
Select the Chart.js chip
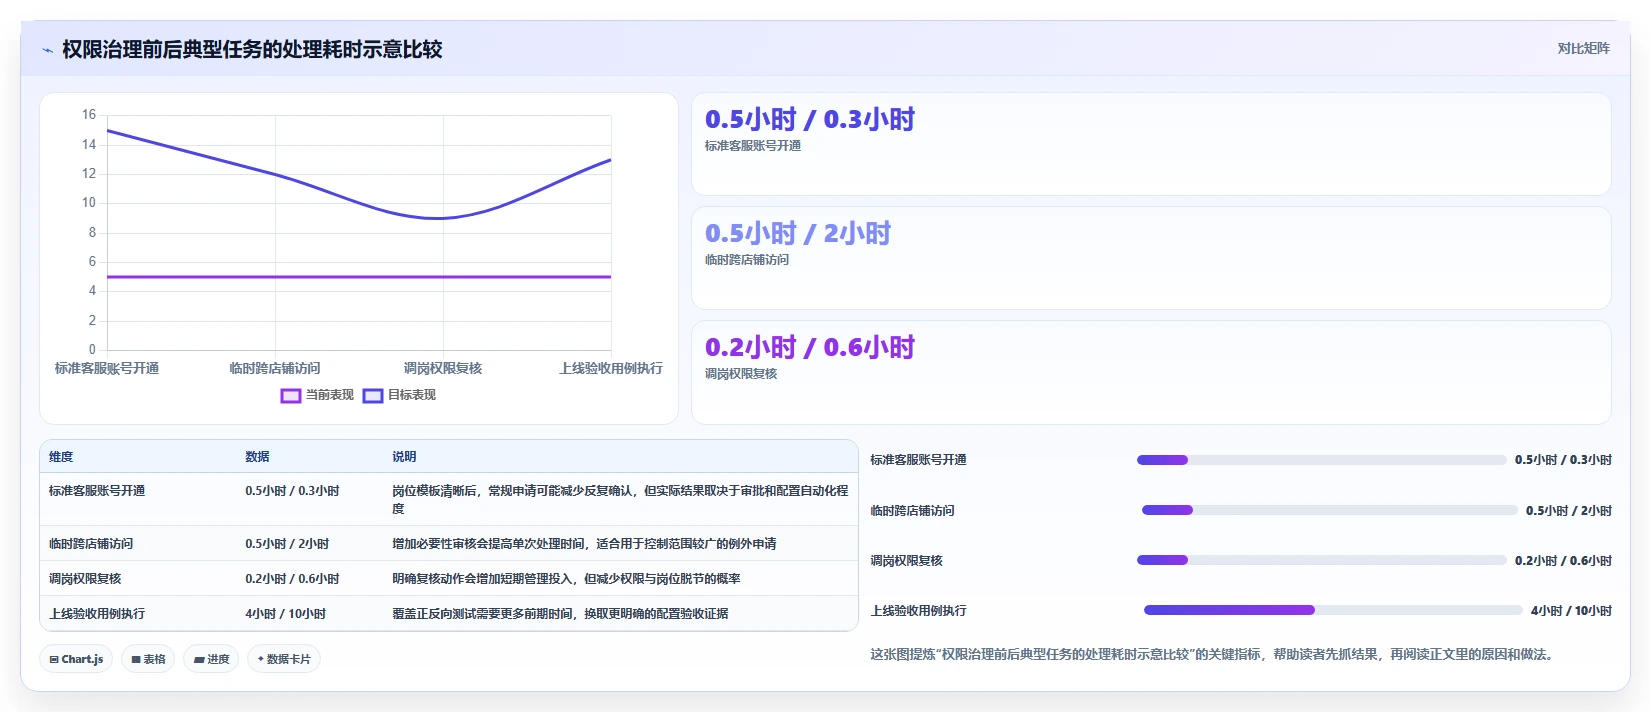(76, 659)
